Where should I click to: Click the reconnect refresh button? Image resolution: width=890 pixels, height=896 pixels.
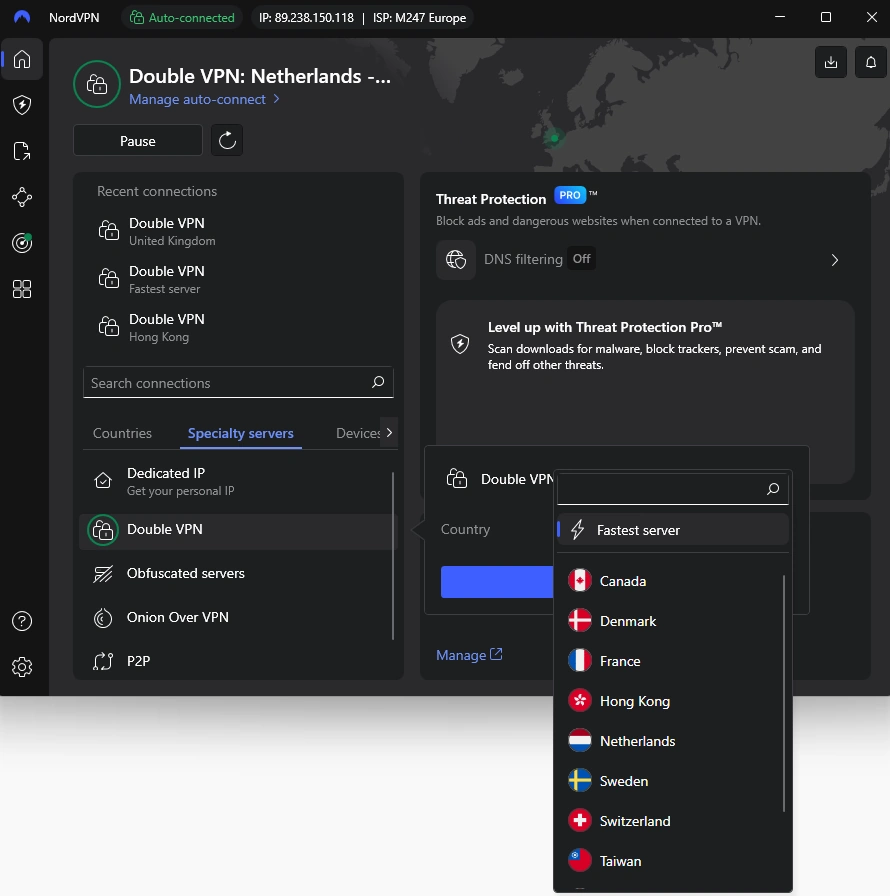tap(227, 140)
